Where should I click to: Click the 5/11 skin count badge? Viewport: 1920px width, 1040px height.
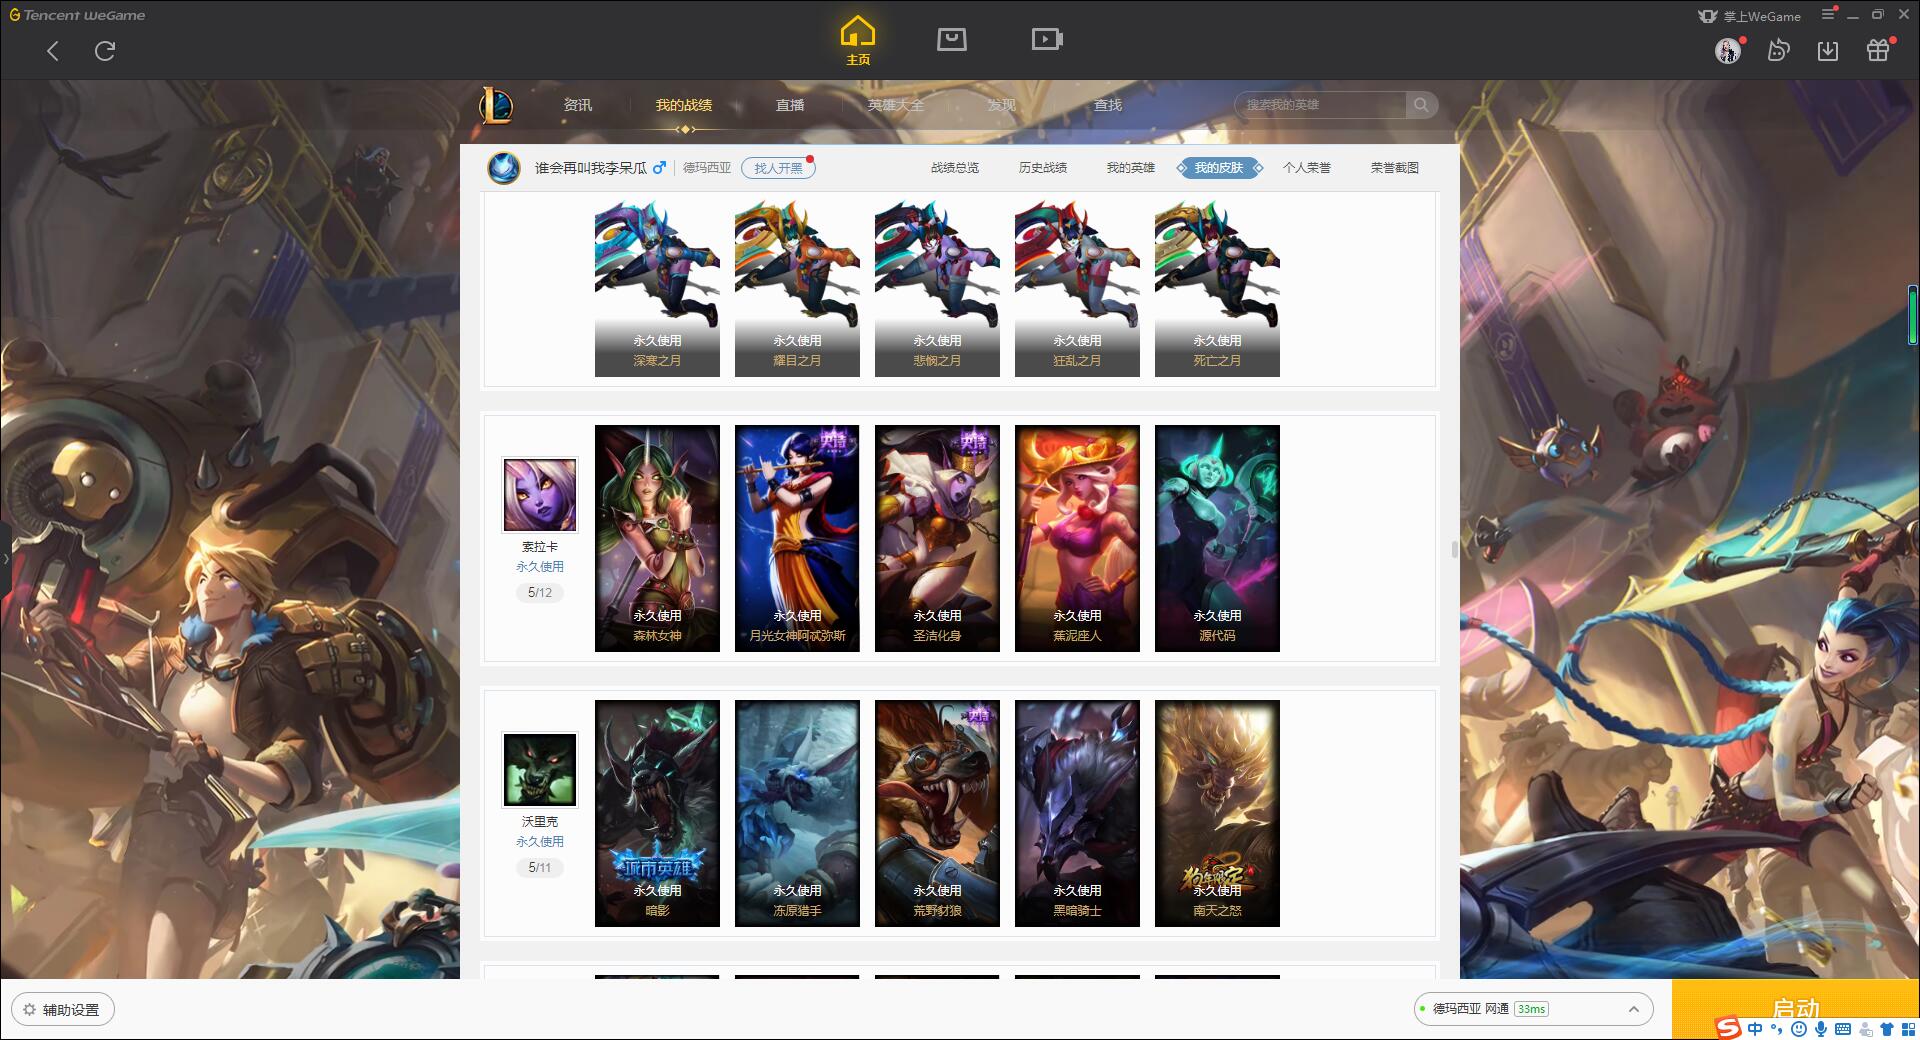540,868
